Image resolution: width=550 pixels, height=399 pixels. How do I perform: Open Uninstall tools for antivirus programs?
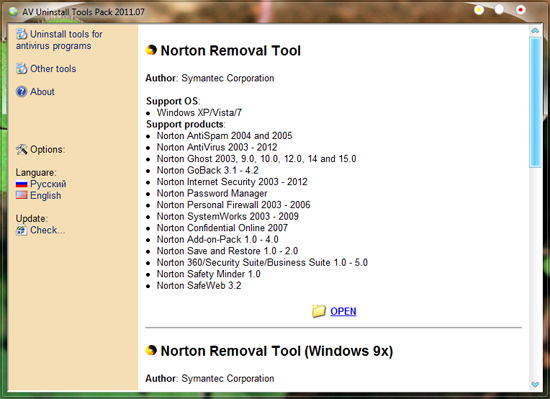pyautogui.click(x=59, y=40)
